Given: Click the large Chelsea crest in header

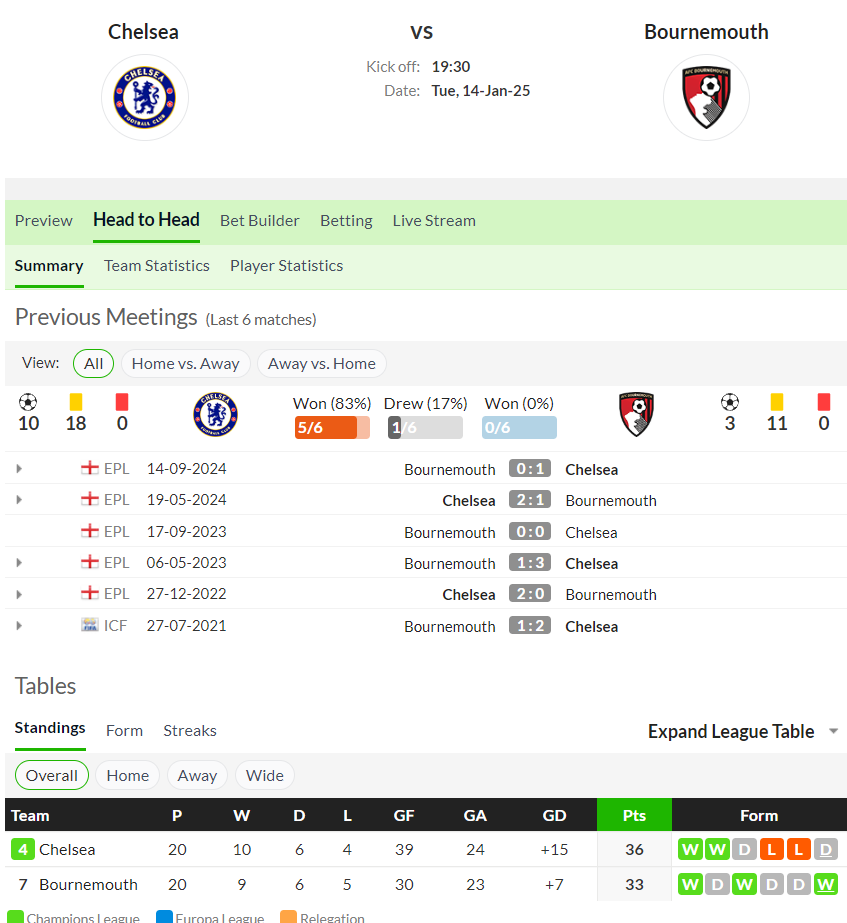Looking at the screenshot, I should (x=145, y=98).
